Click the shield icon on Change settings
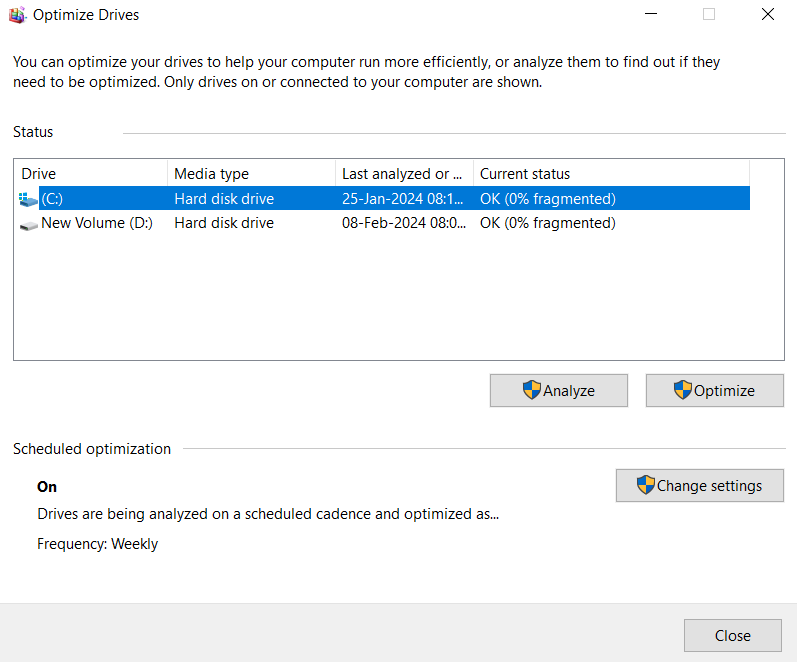The image size is (797, 662). click(646, 485)
